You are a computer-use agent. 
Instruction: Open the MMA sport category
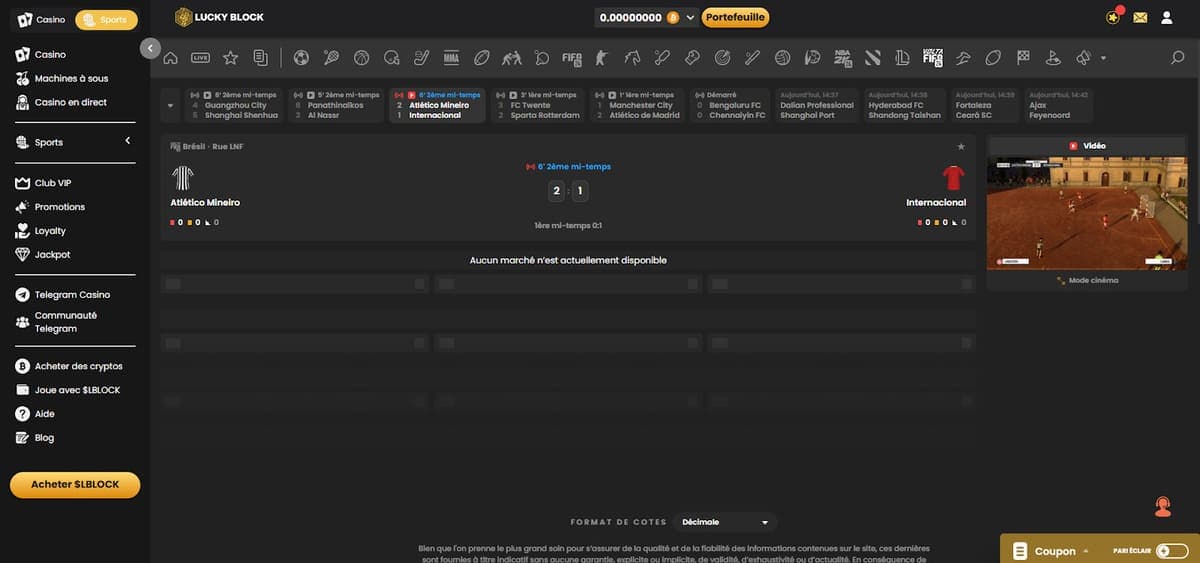[451, 58]
